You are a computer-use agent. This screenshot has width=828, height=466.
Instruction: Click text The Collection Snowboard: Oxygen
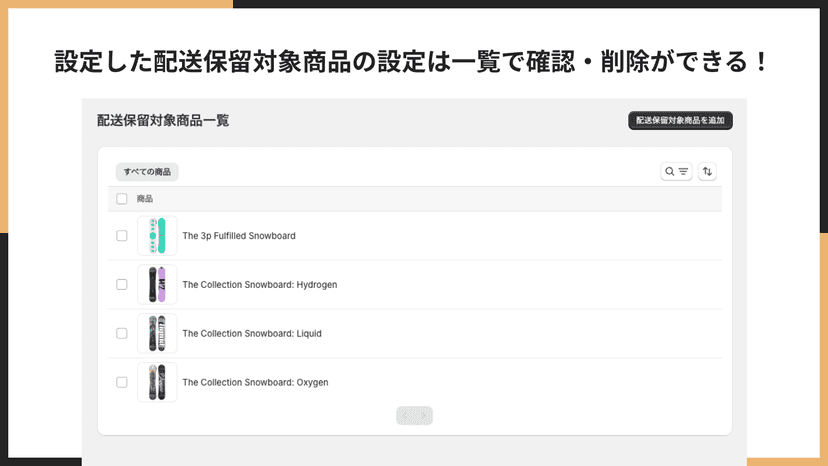point(256,382)
